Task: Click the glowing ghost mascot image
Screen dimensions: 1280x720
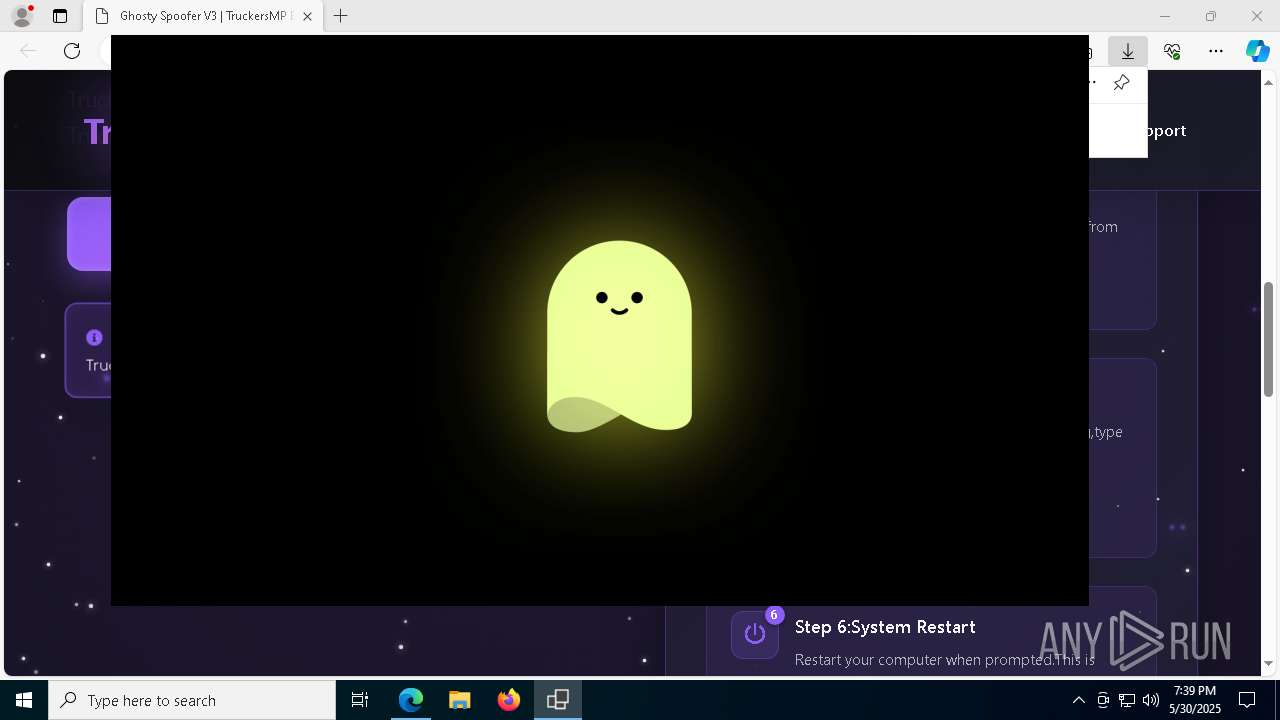Action: click(x=619, y=336)
